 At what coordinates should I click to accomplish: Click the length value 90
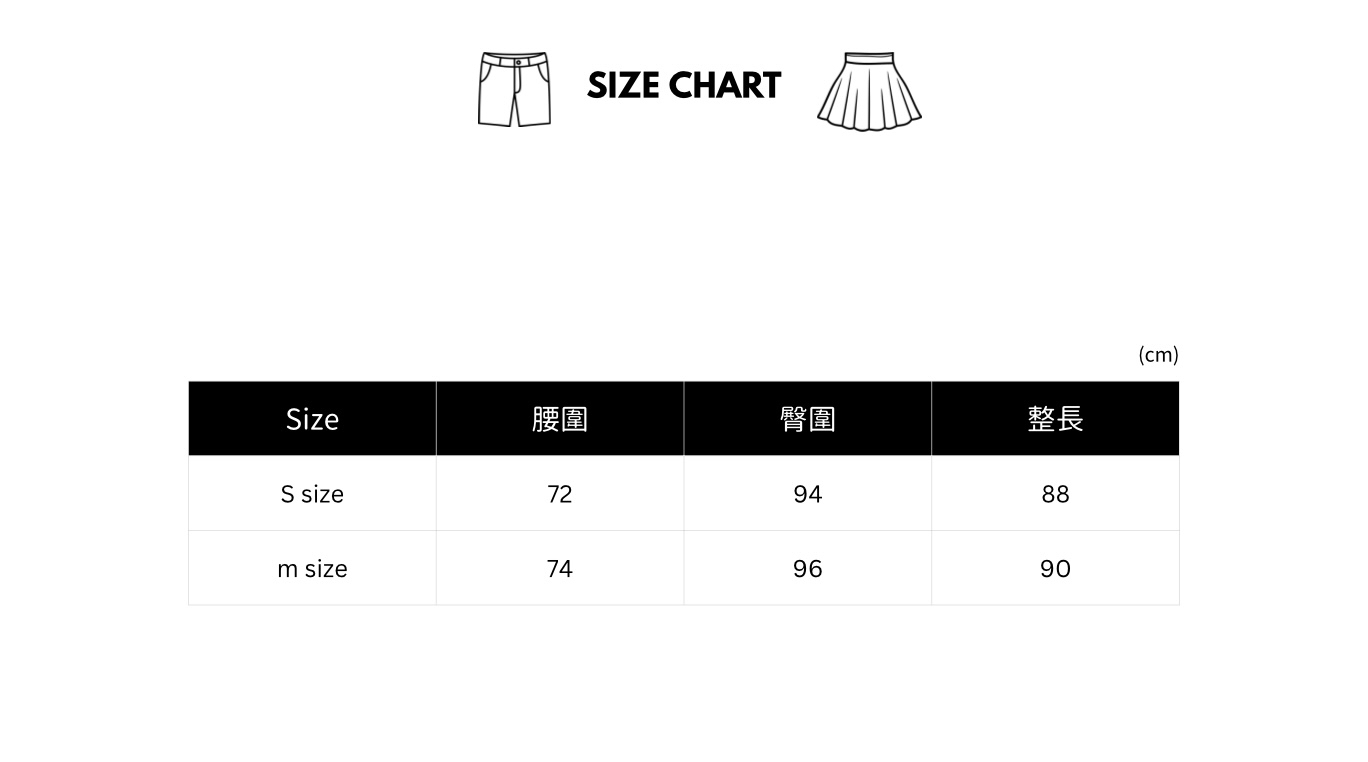[1055, 569]
